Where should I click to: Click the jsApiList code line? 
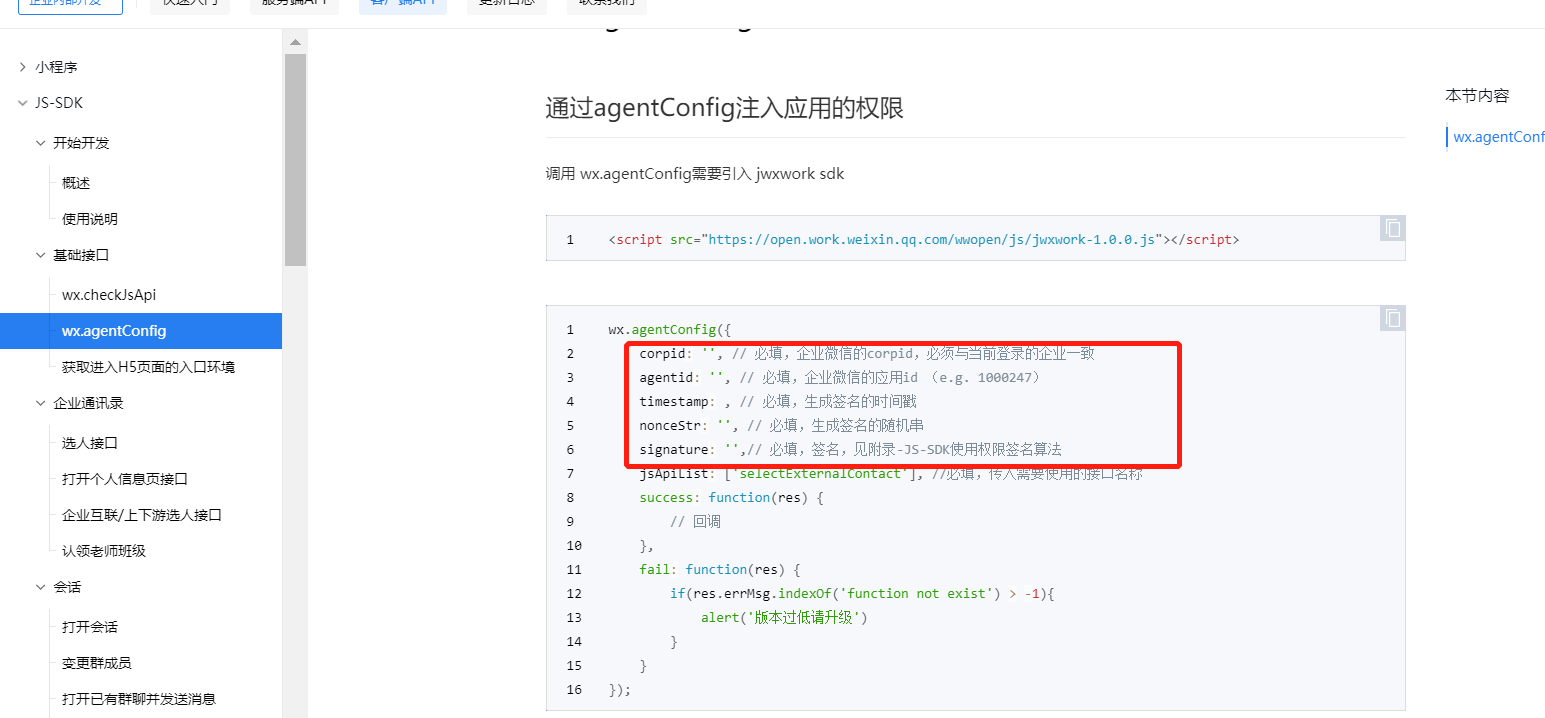click(891, 473)
